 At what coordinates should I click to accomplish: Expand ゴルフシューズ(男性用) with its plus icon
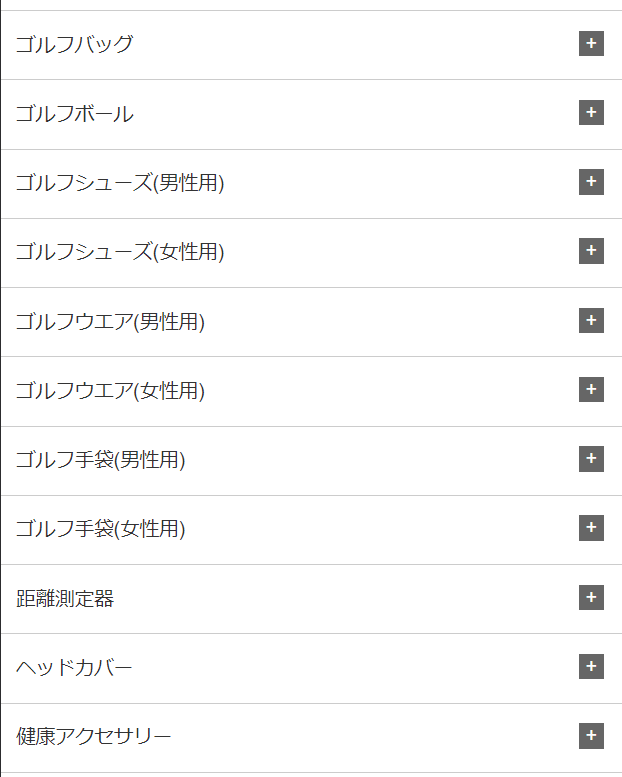591,182
